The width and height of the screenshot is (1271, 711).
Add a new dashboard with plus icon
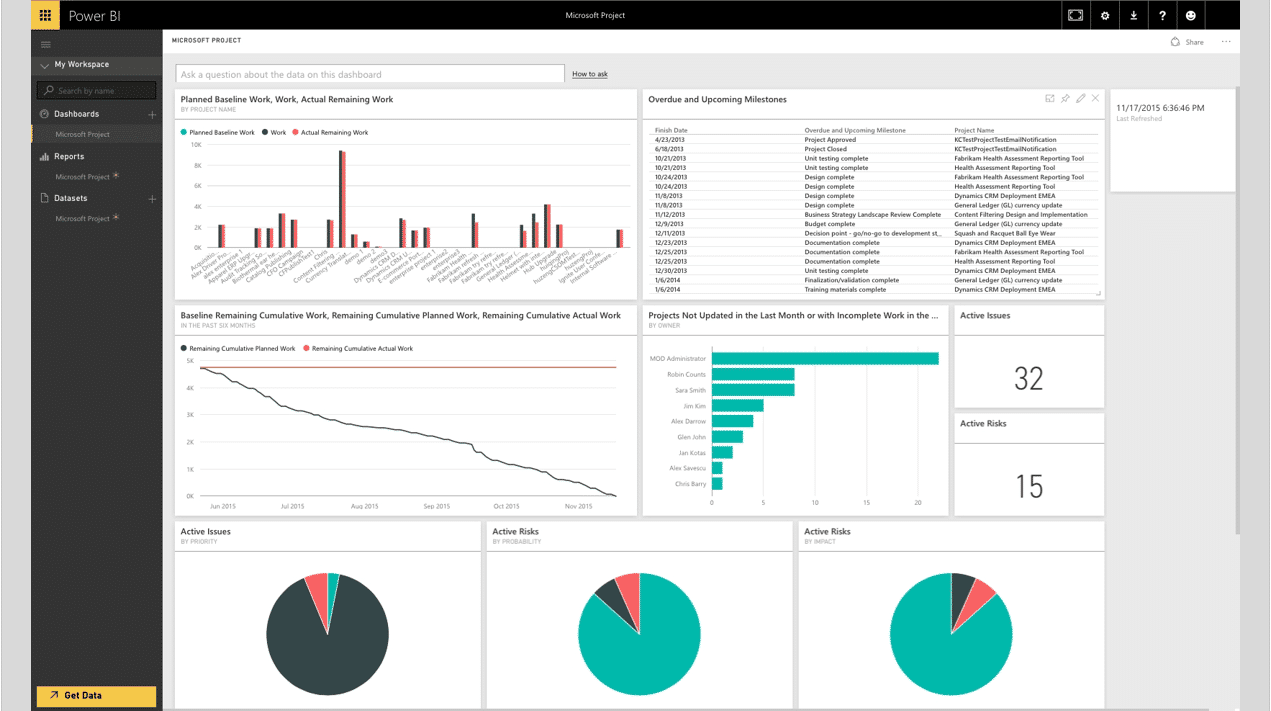152,115
